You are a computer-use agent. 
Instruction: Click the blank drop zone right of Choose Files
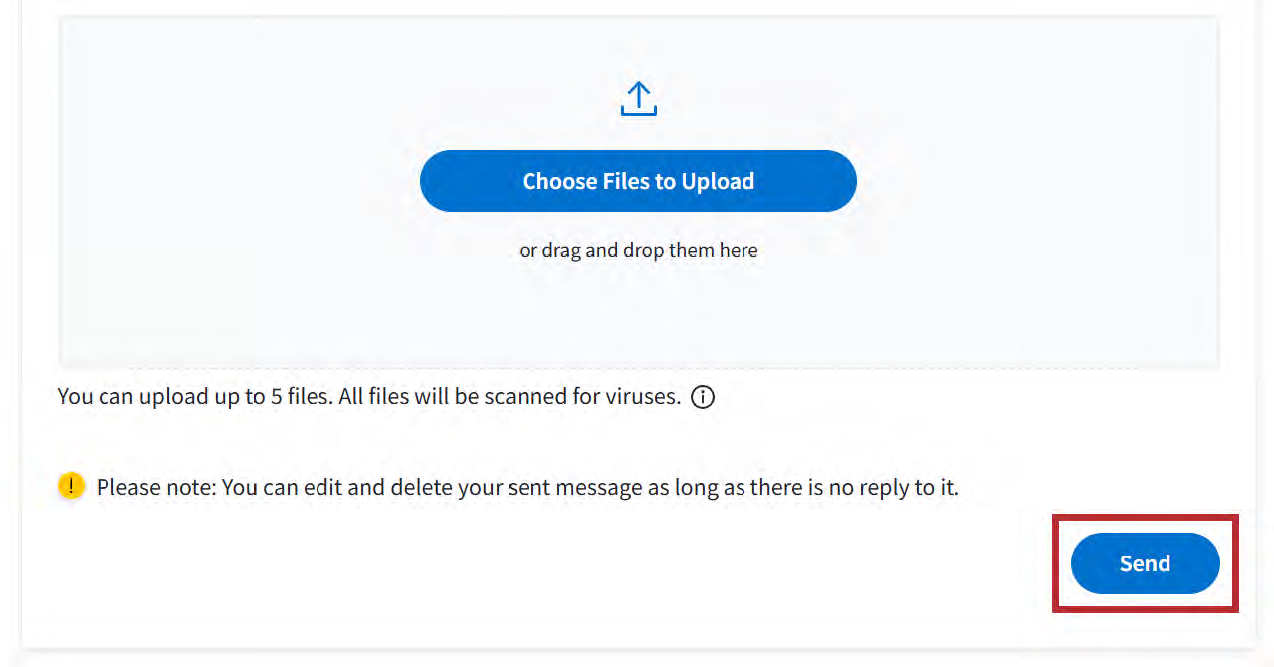1030,181
